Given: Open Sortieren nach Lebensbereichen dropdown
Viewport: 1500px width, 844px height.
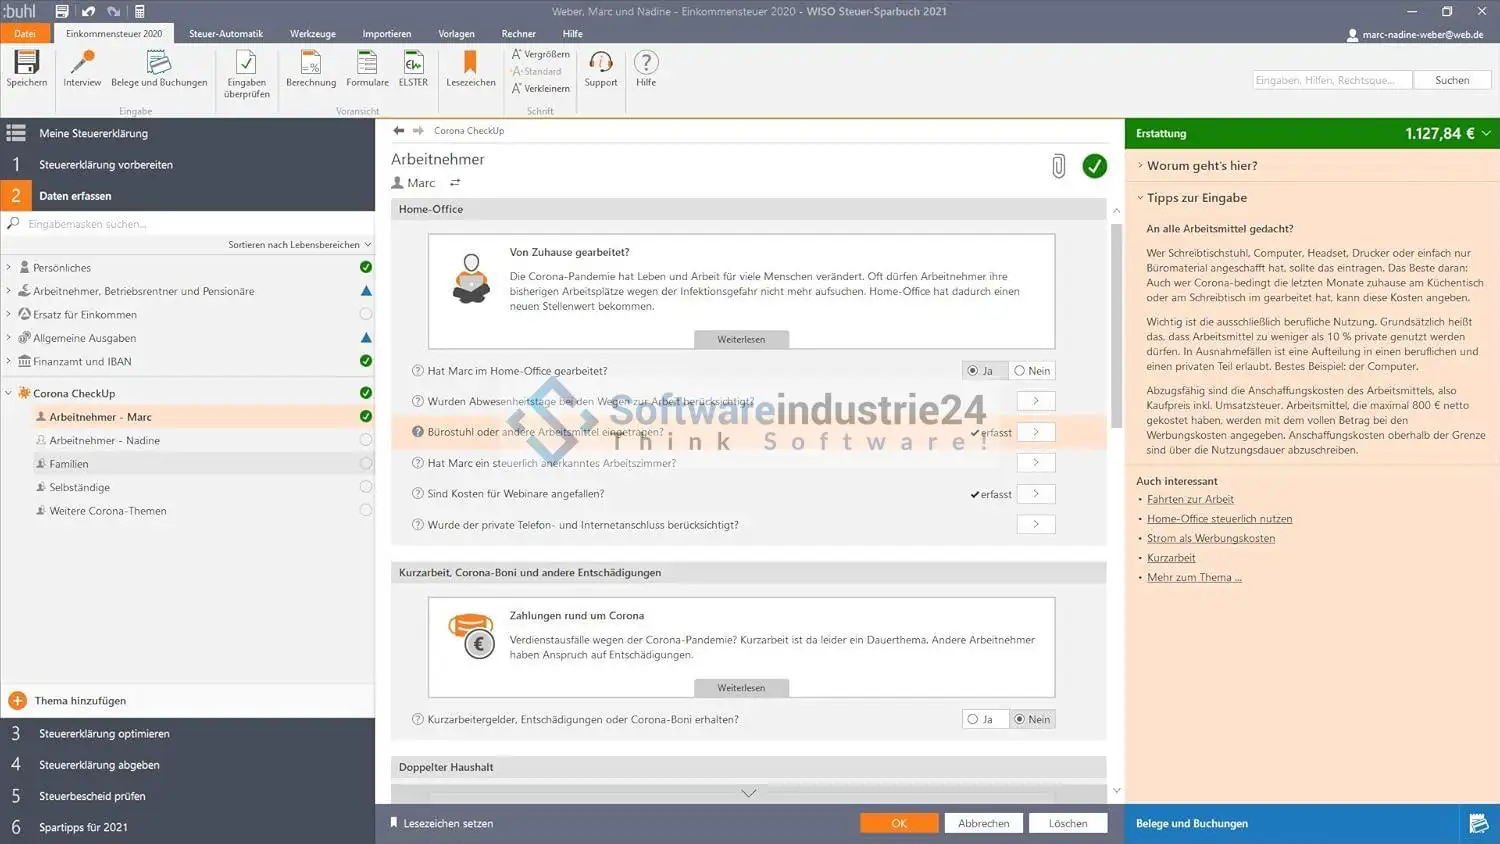Looking at the screenshot, I should pyautogui.click(x=299, y=245).
